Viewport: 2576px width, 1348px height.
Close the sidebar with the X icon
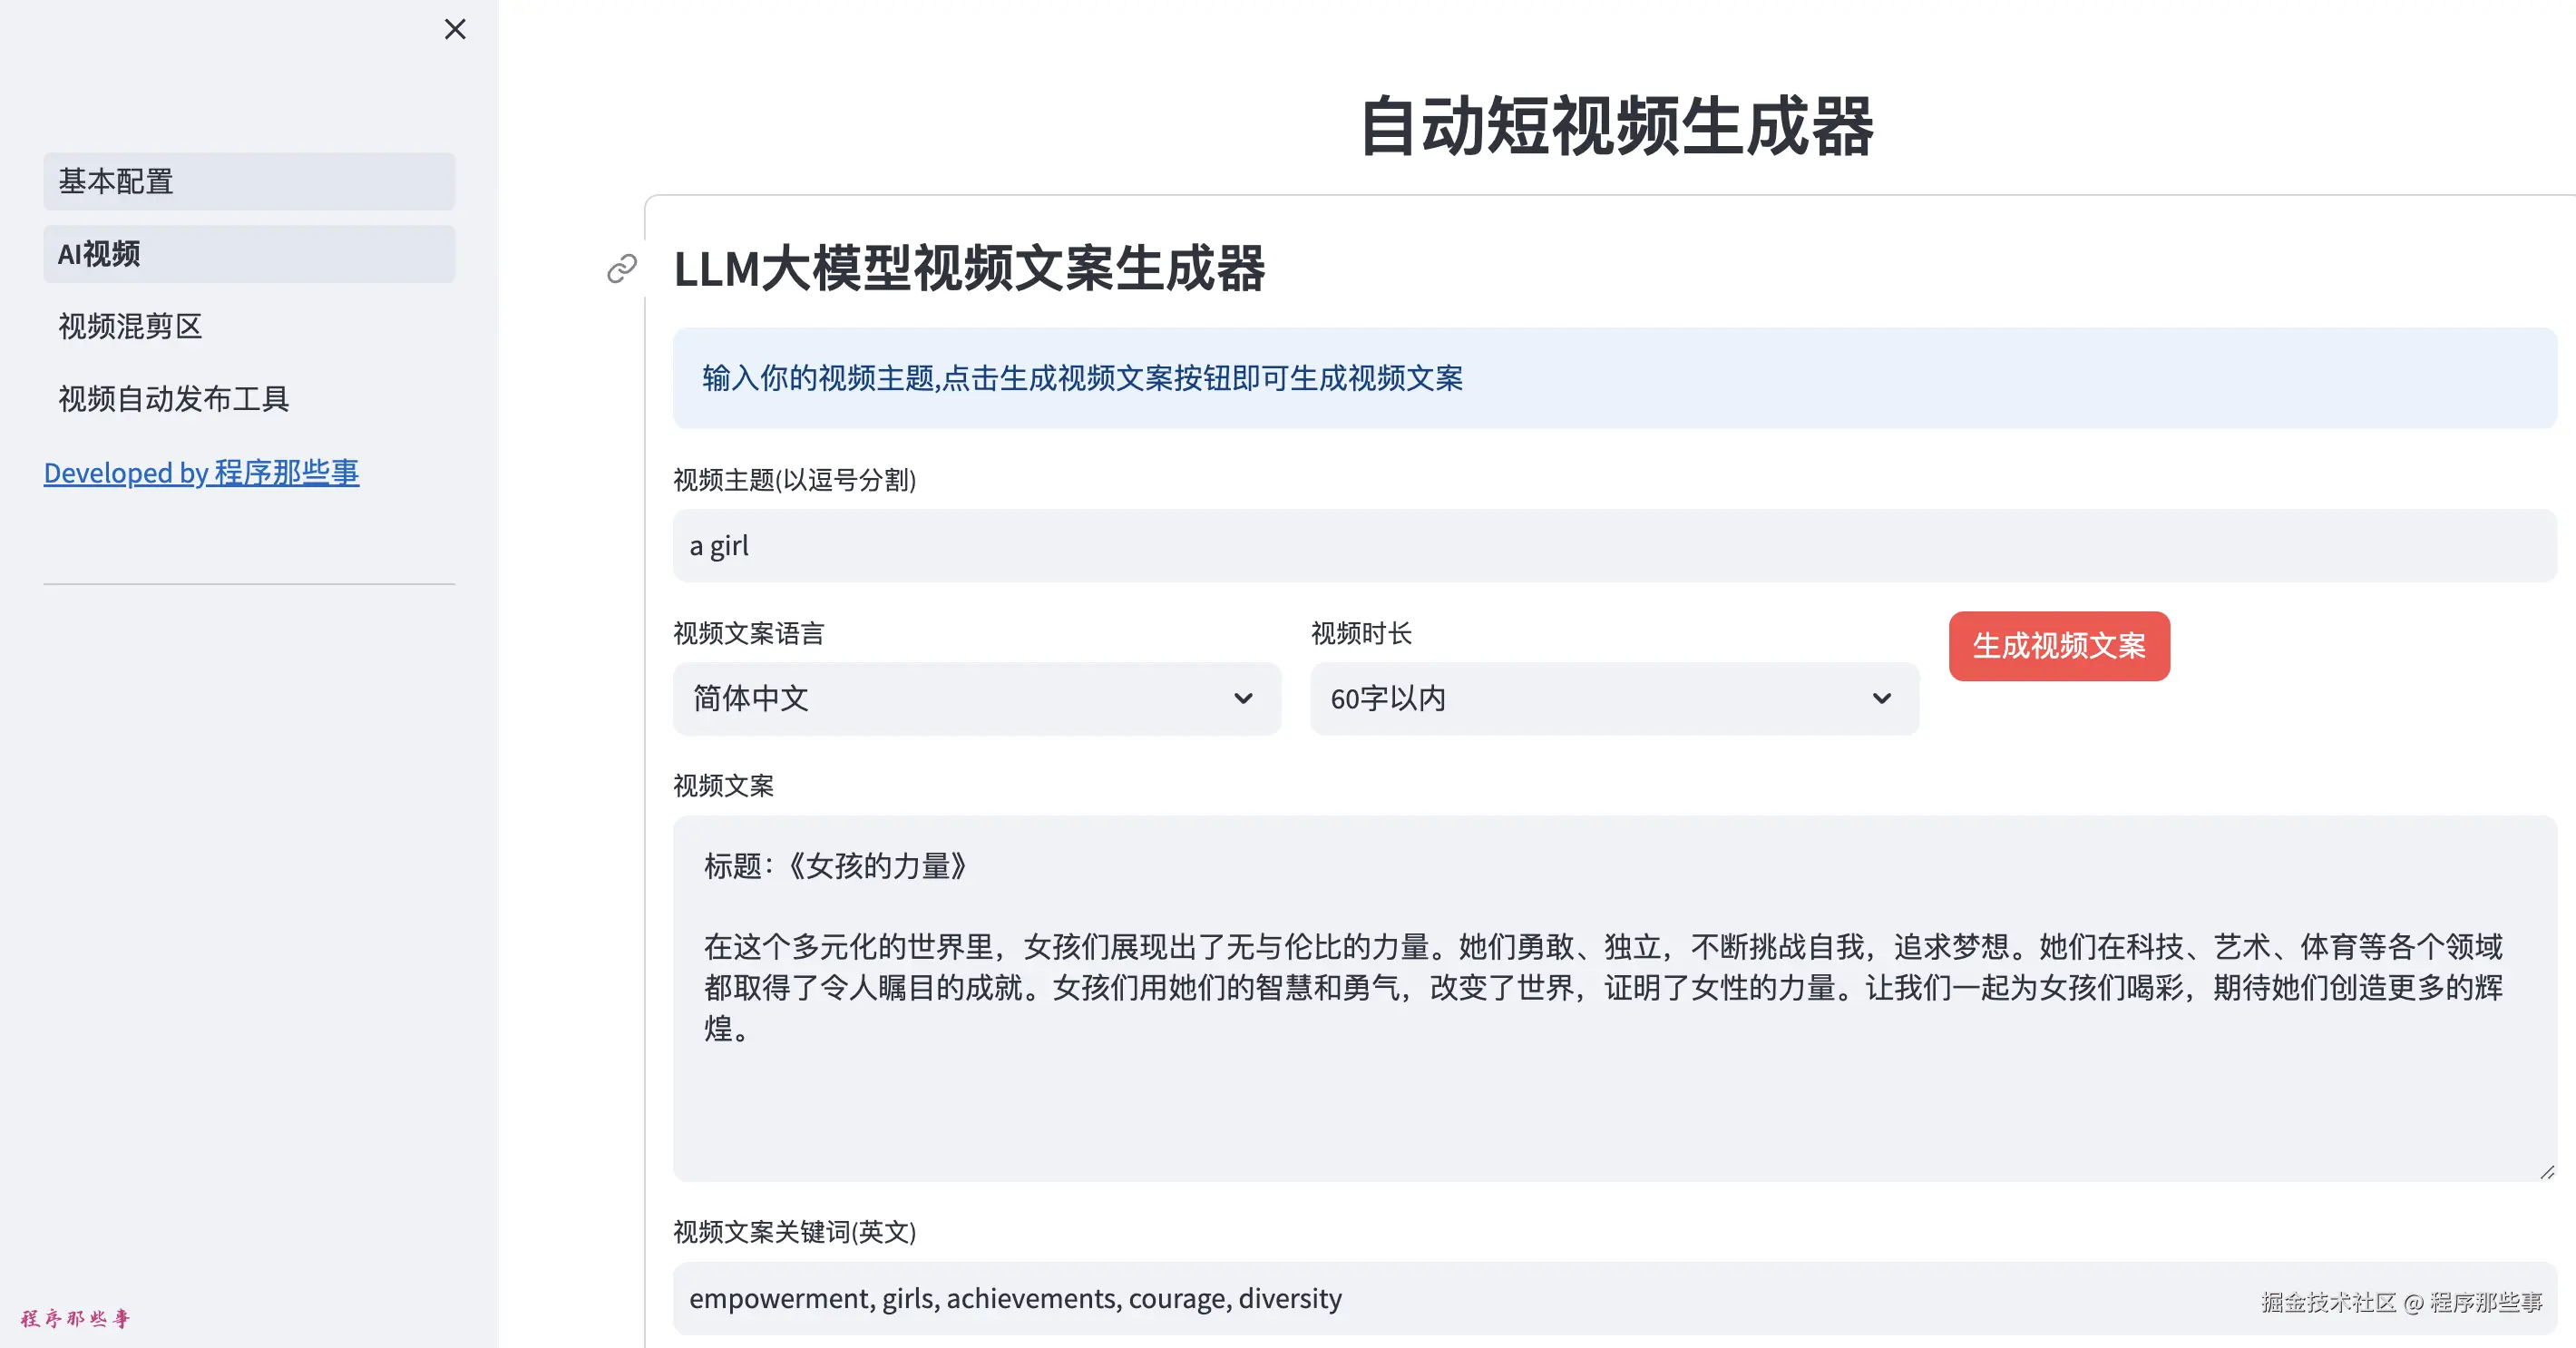point(455,29)
